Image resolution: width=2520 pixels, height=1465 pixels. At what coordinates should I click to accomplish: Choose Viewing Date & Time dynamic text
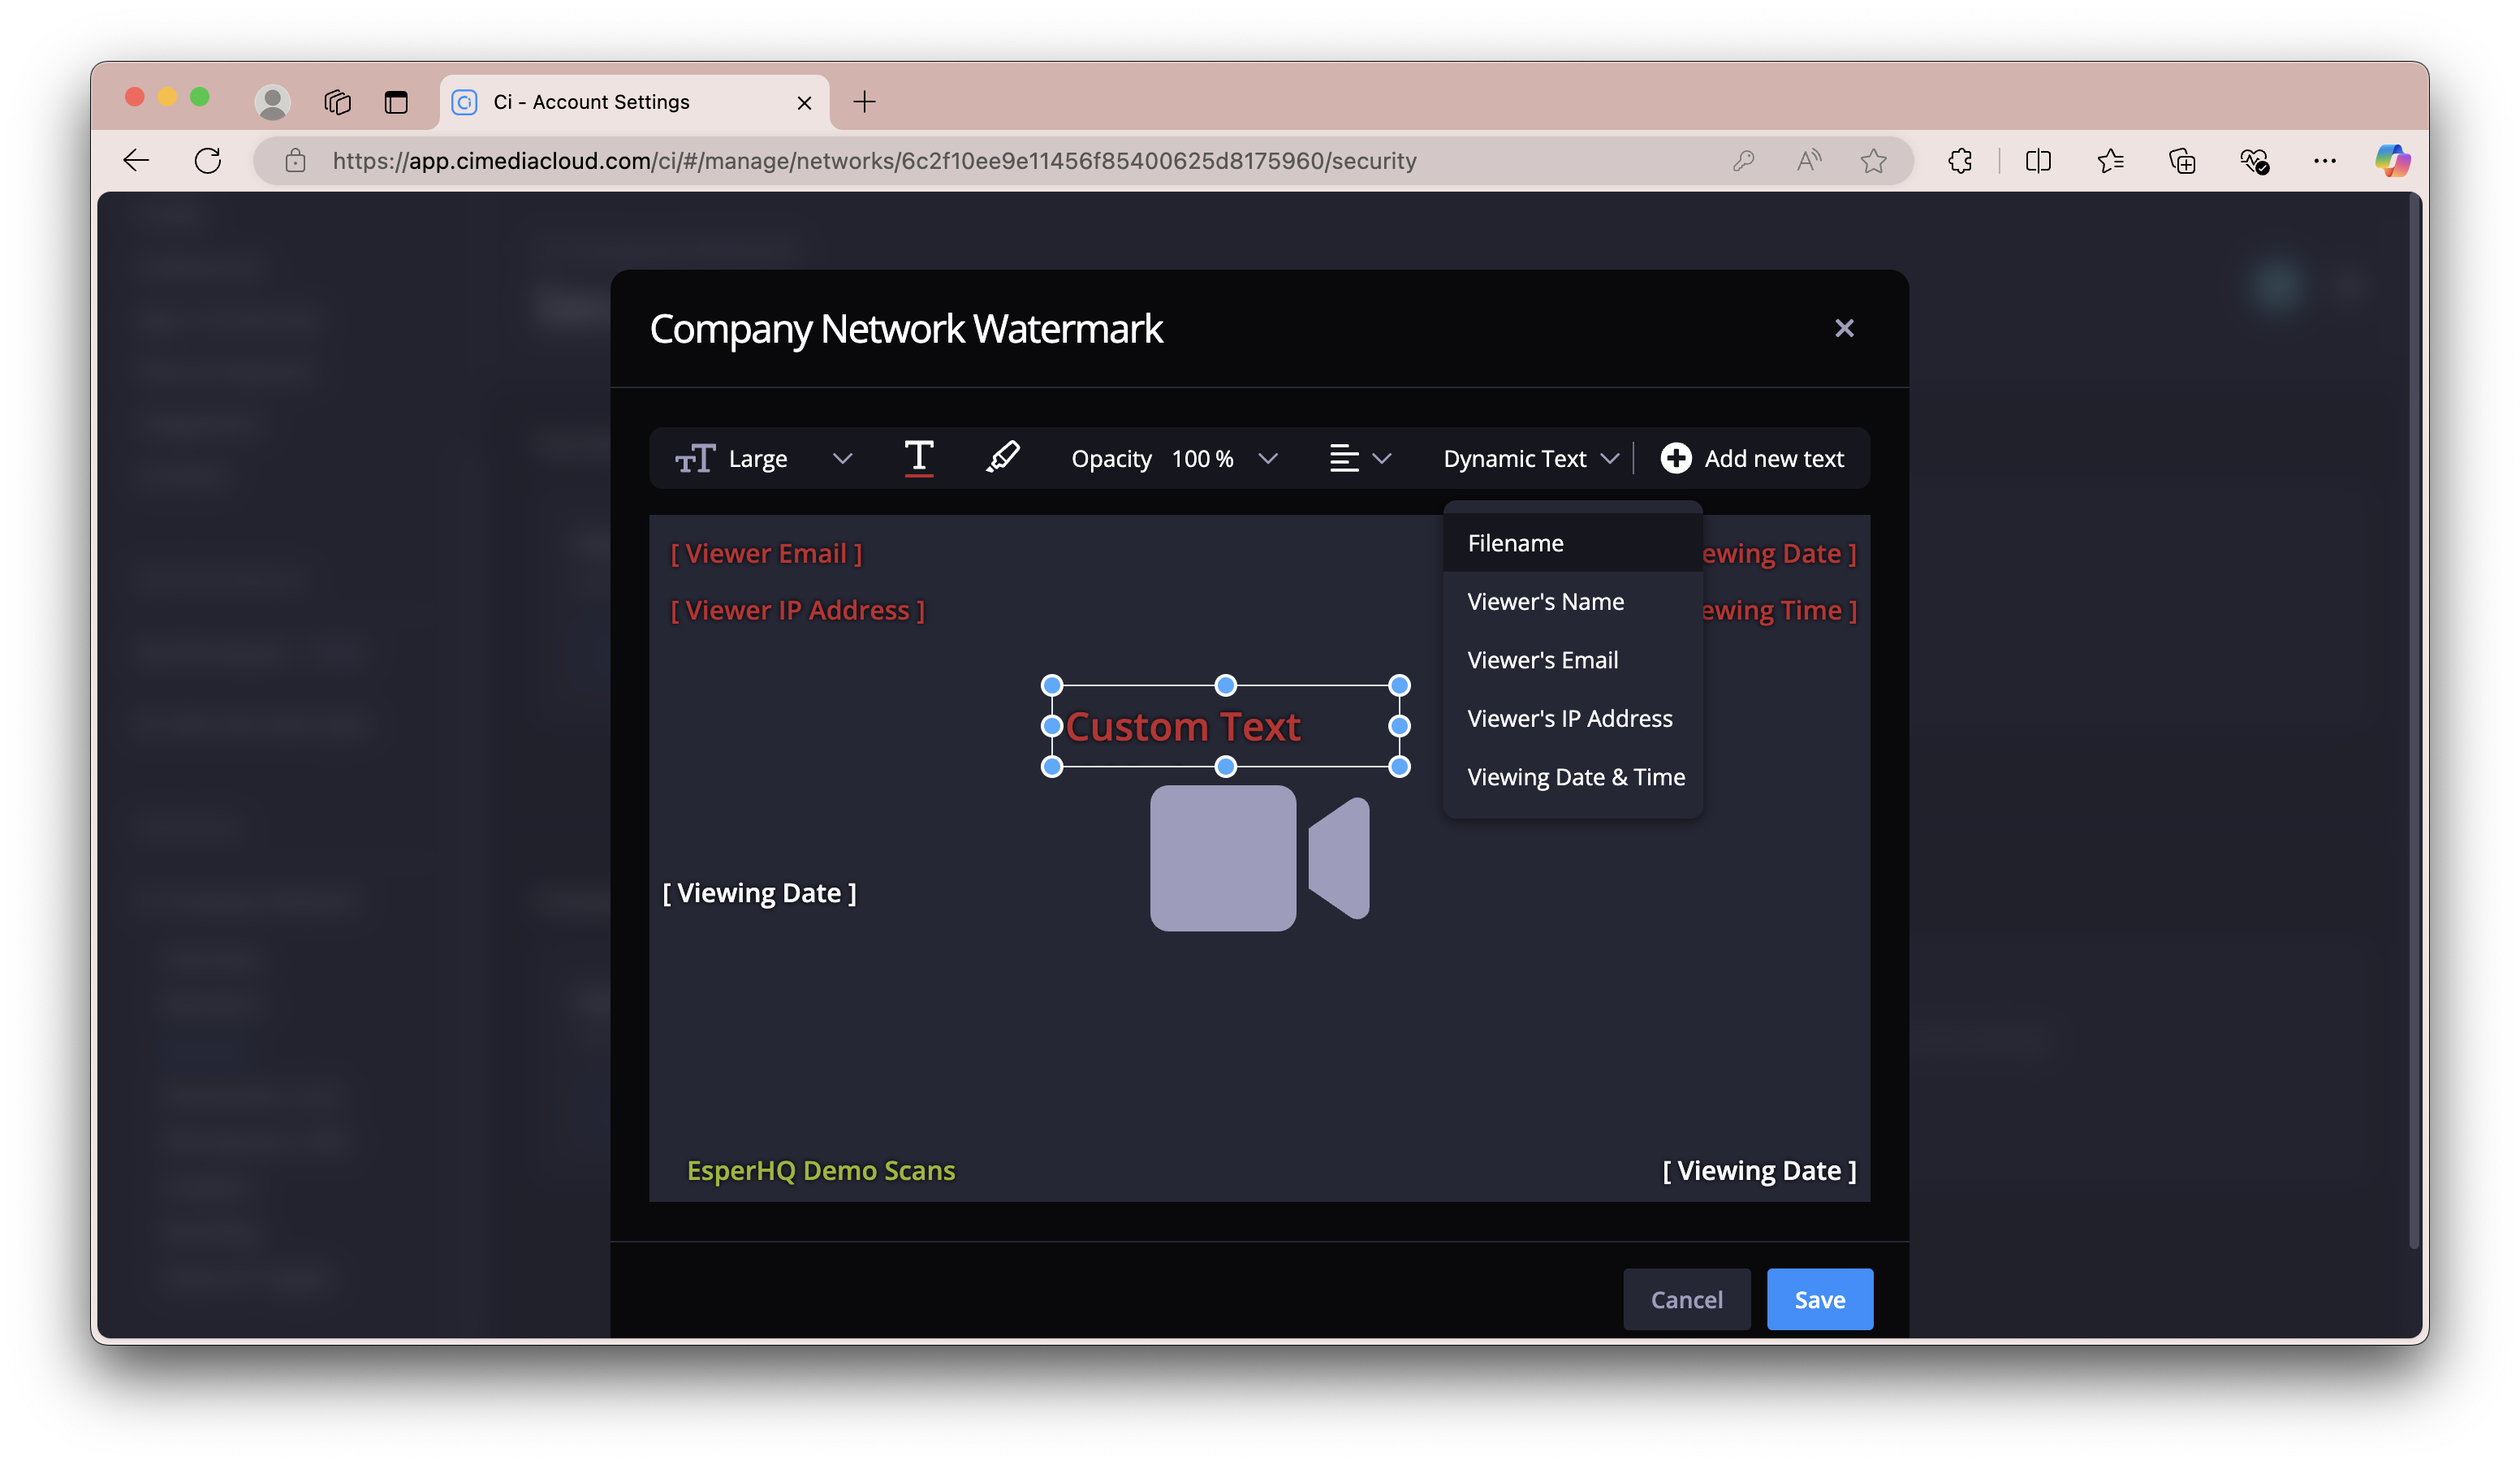(x=1572, y=777)
